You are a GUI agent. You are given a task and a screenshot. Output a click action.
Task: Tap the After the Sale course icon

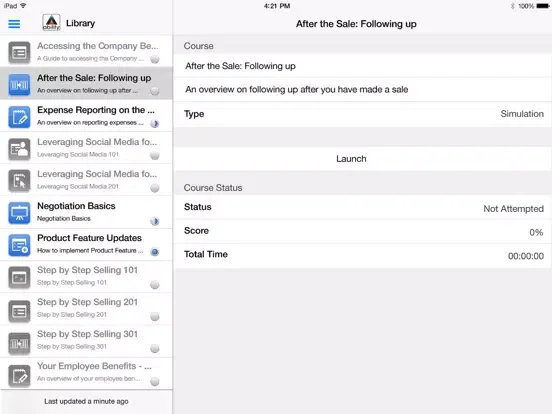pos(19,84)
